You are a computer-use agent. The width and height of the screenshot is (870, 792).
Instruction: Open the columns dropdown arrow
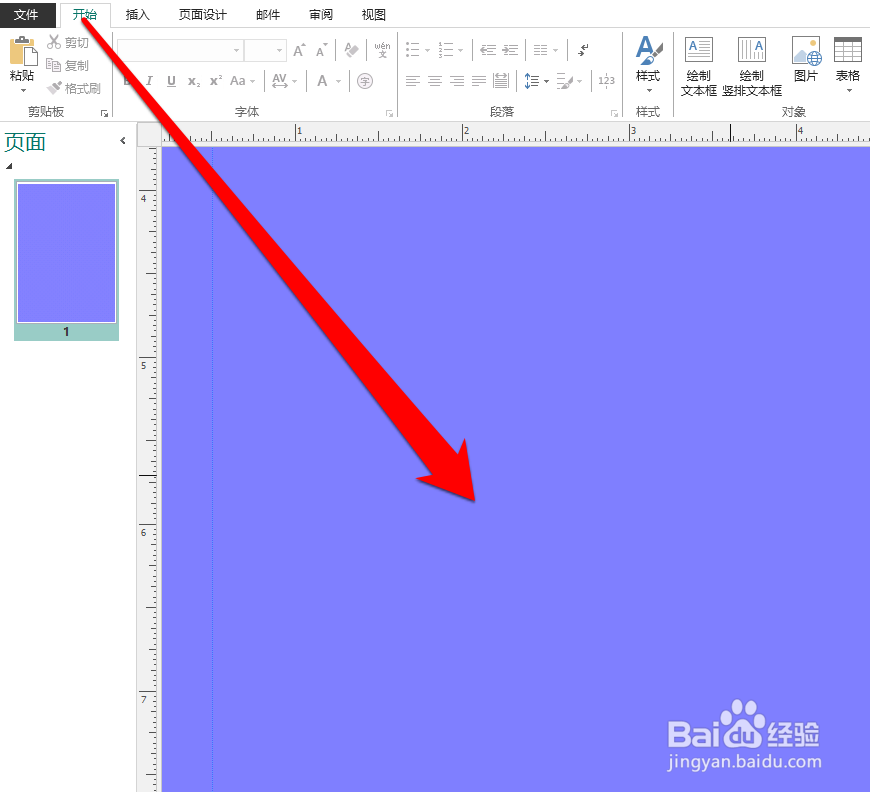(555, 51)
